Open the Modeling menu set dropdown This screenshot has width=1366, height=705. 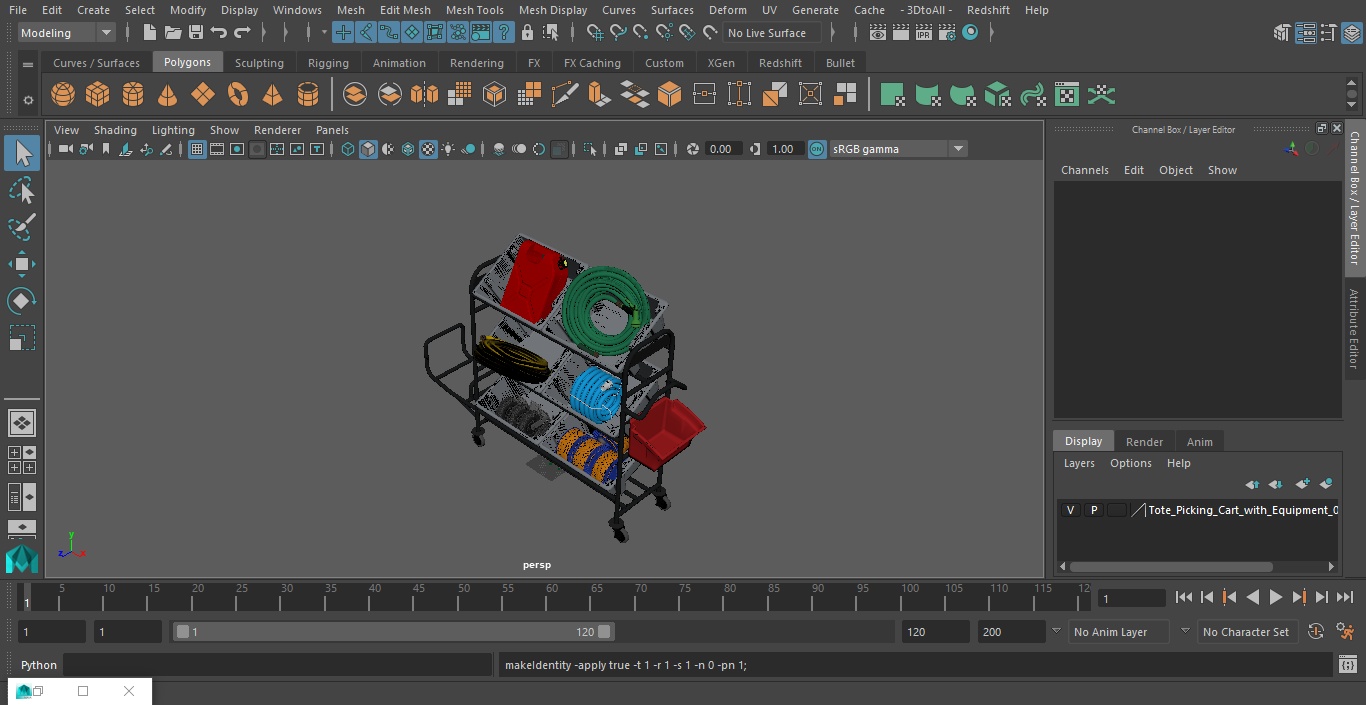(66, 33)
